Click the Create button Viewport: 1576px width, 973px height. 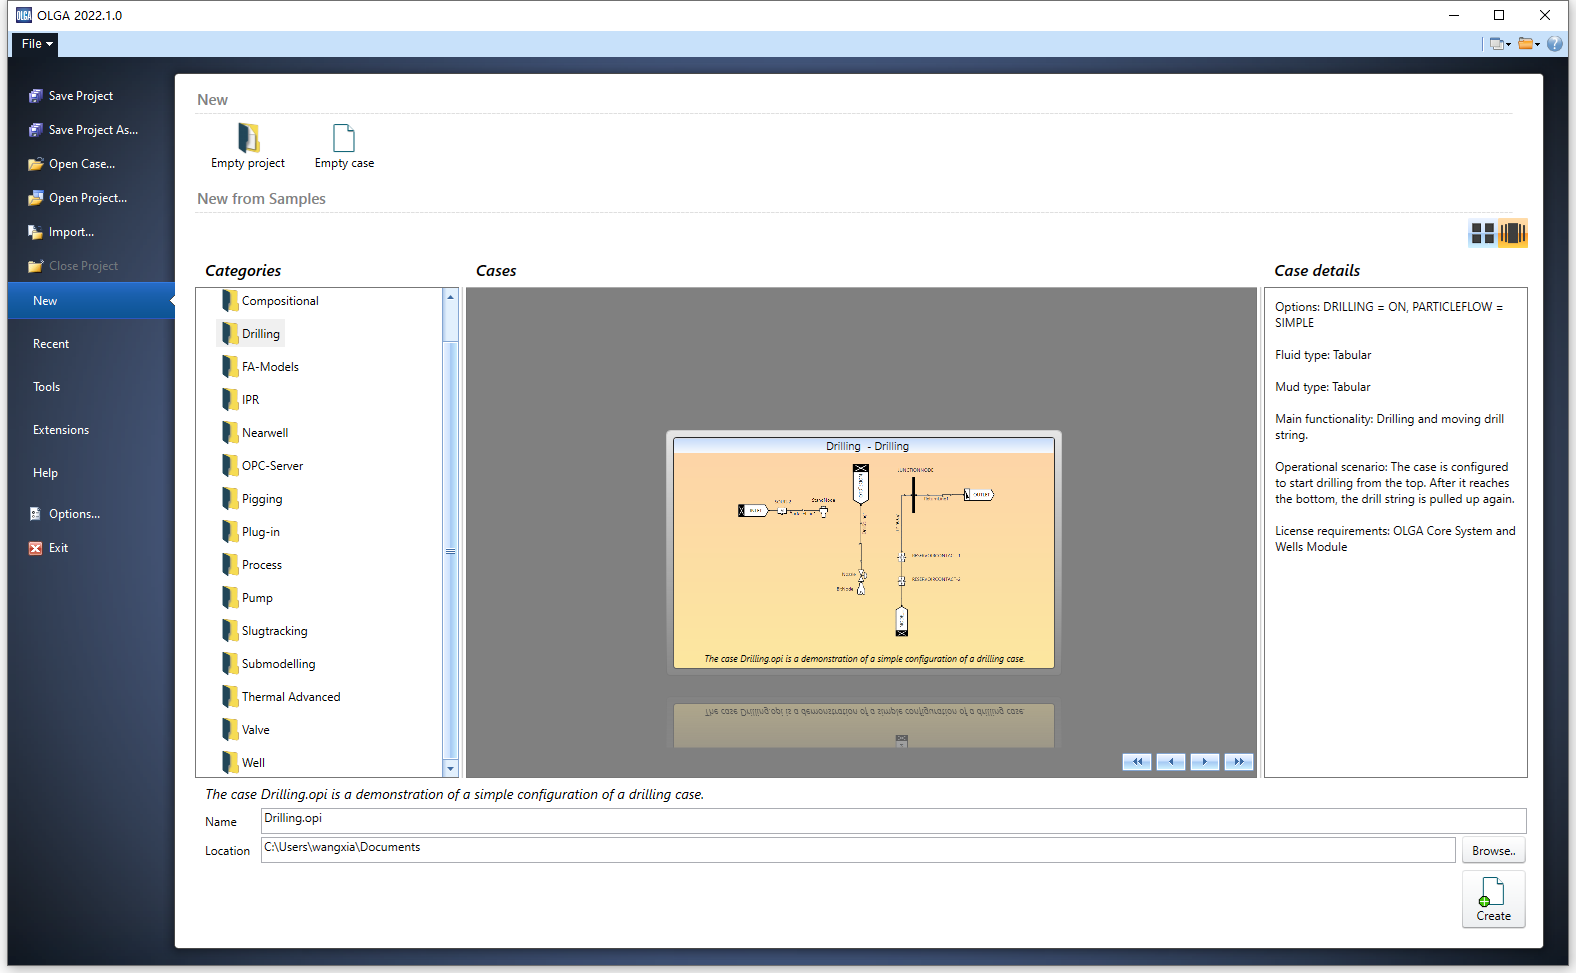pyautogui.click(x=1494, y=899)
